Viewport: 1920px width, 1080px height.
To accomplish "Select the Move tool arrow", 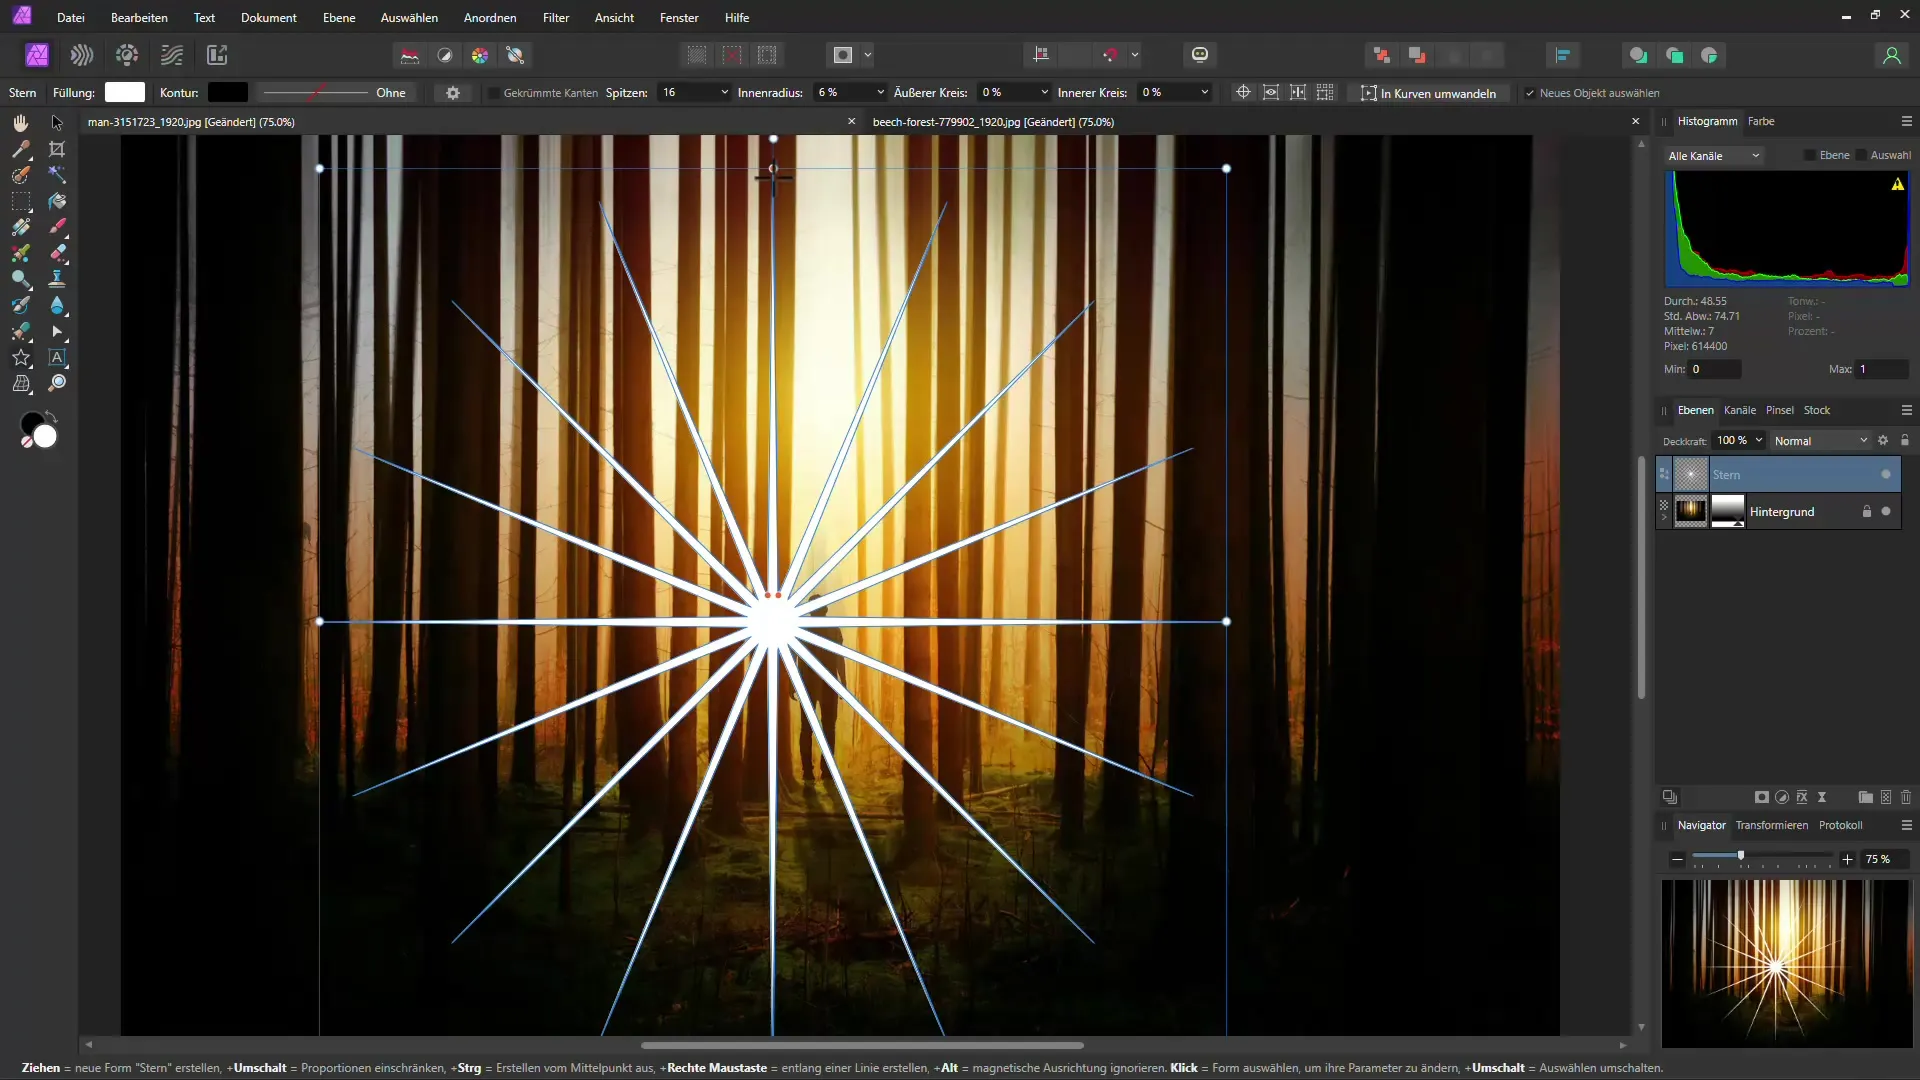I will 57,122.
